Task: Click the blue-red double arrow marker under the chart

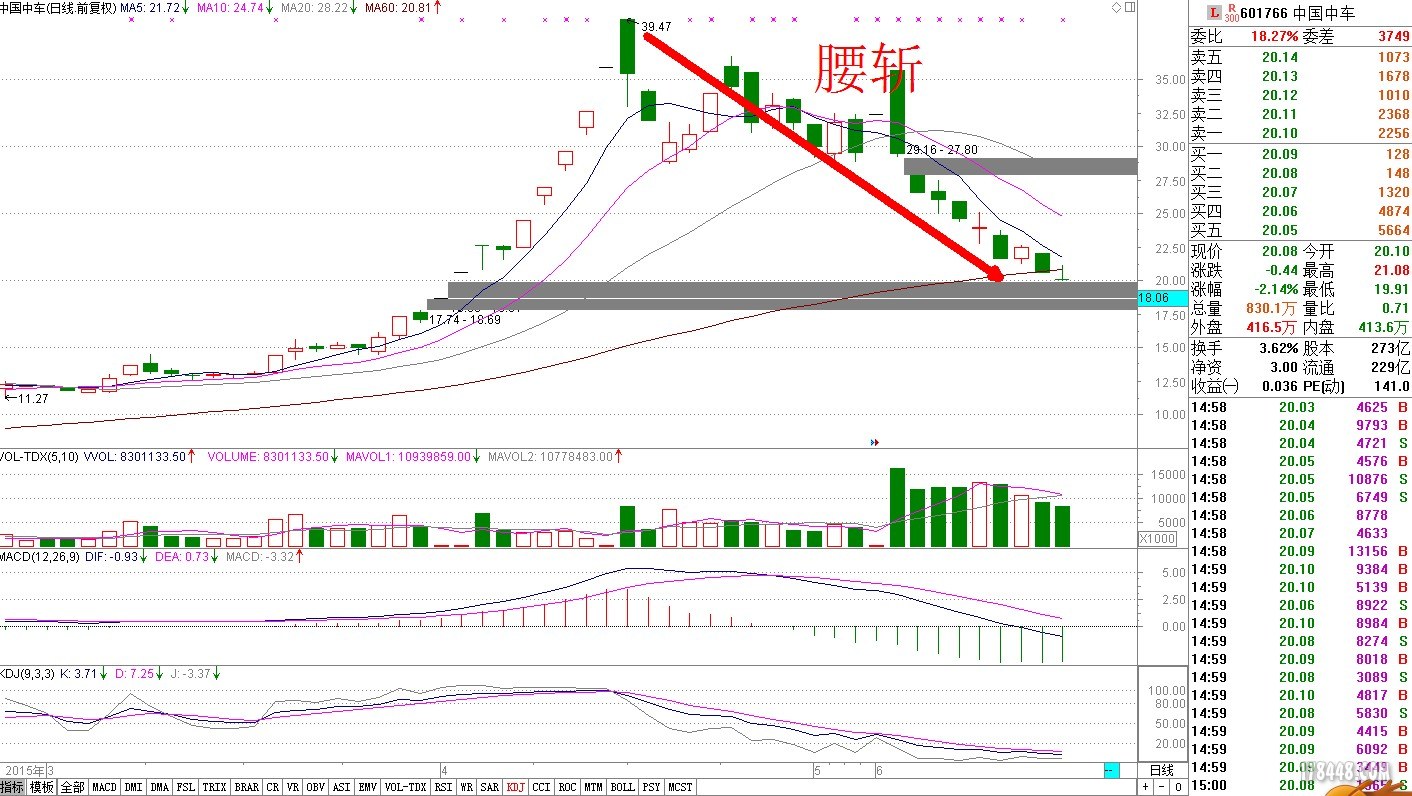Action: [875, 441]
